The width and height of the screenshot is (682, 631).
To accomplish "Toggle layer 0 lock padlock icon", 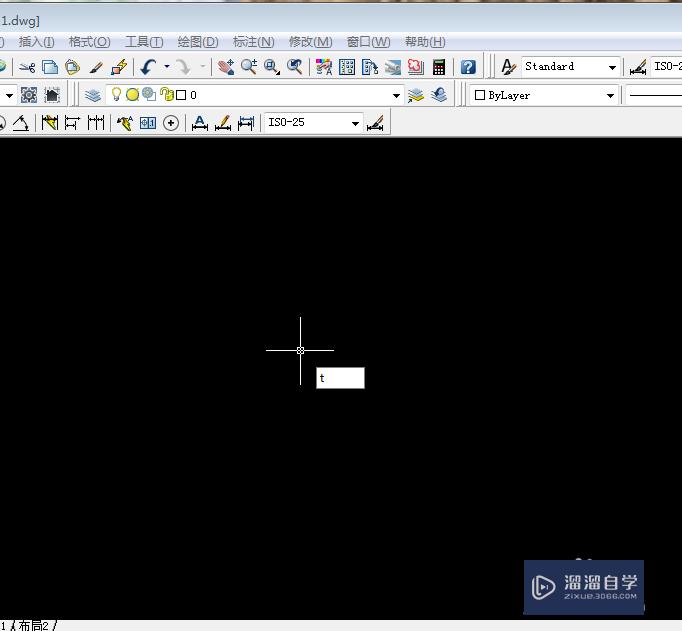I will click(x=167, y=94).
